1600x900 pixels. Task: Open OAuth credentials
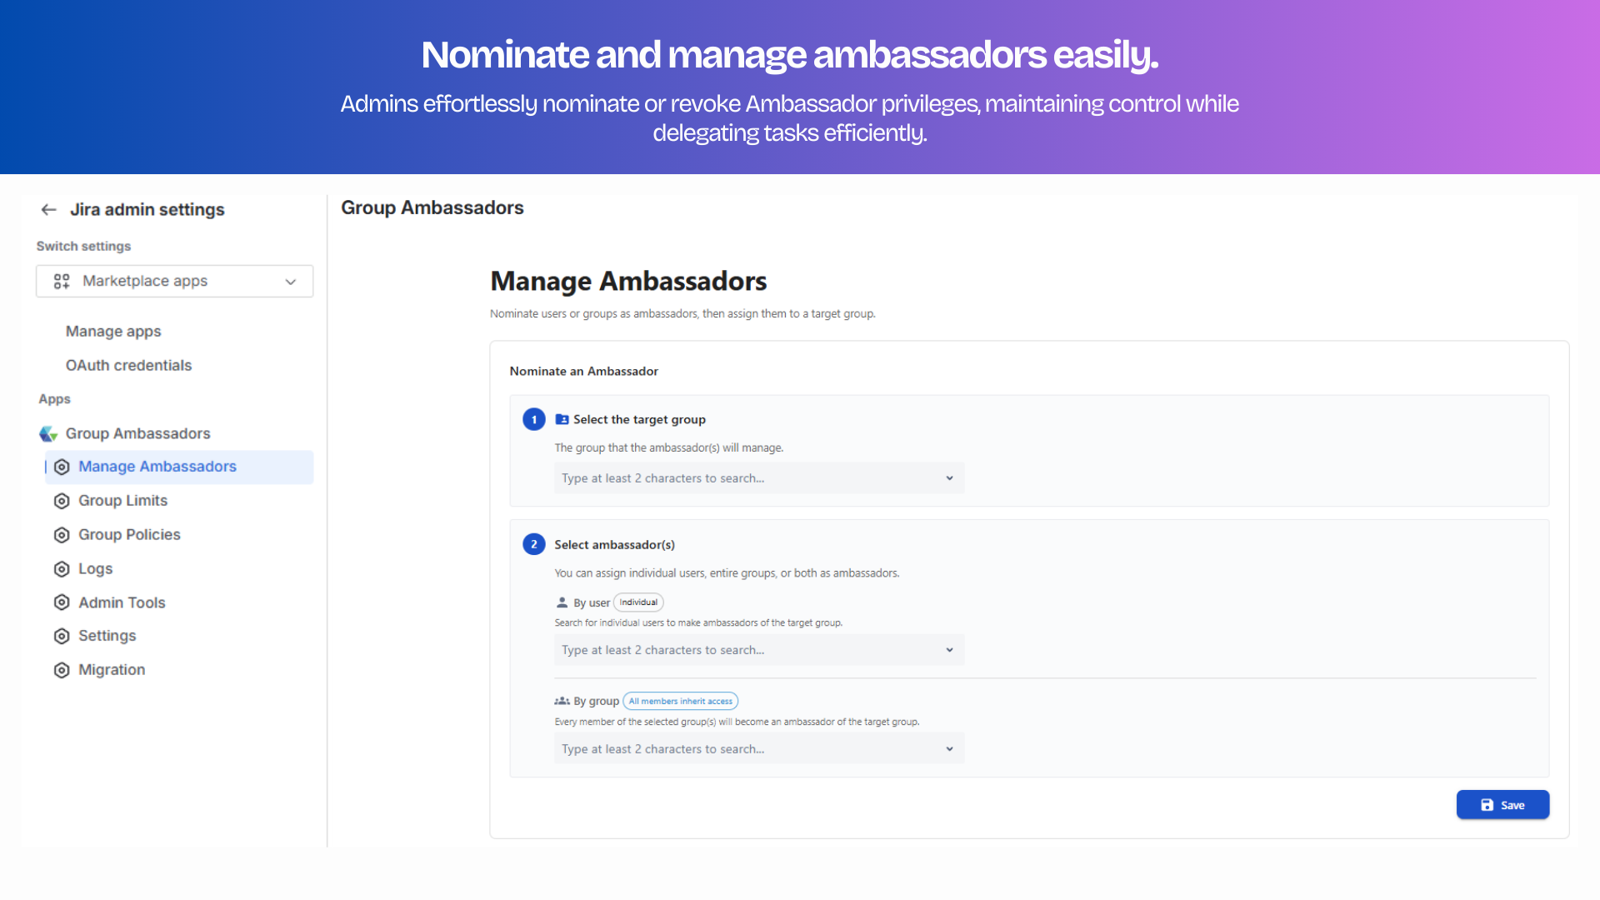tap(129, 365)
